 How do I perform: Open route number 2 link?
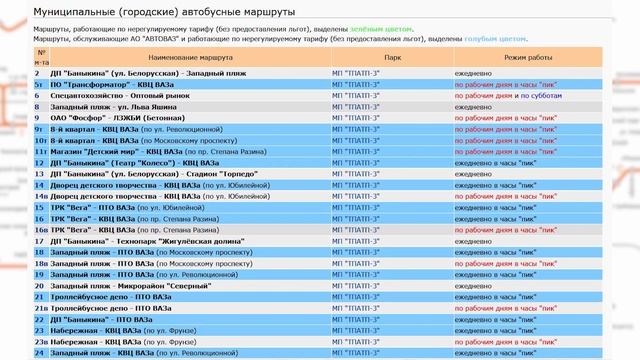[37, 73]
